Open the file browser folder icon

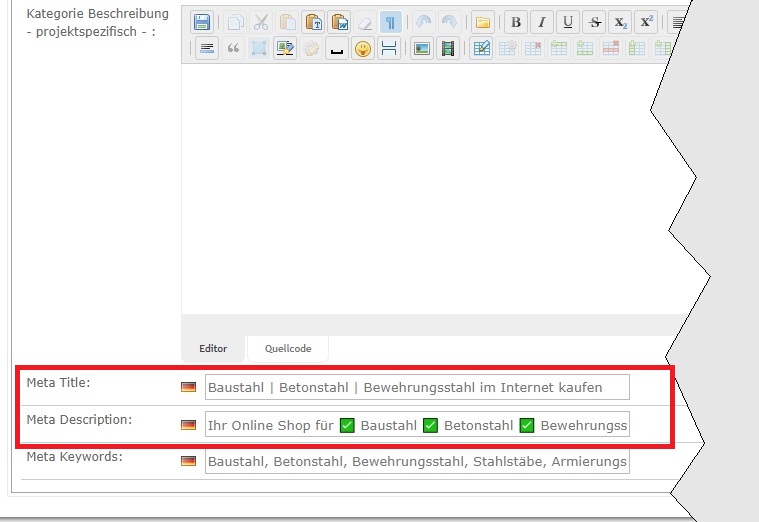[x=482, y=22]
